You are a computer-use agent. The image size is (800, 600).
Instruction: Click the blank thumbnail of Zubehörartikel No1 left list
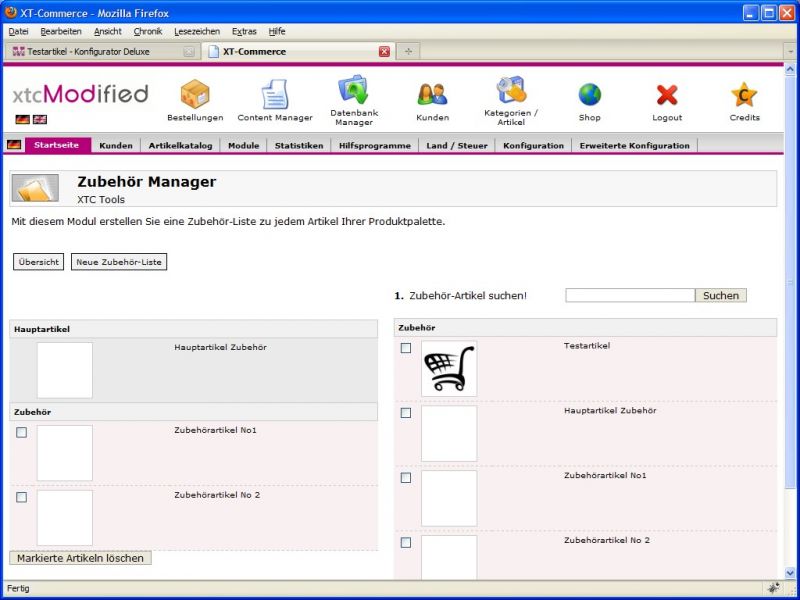[65, 453]
